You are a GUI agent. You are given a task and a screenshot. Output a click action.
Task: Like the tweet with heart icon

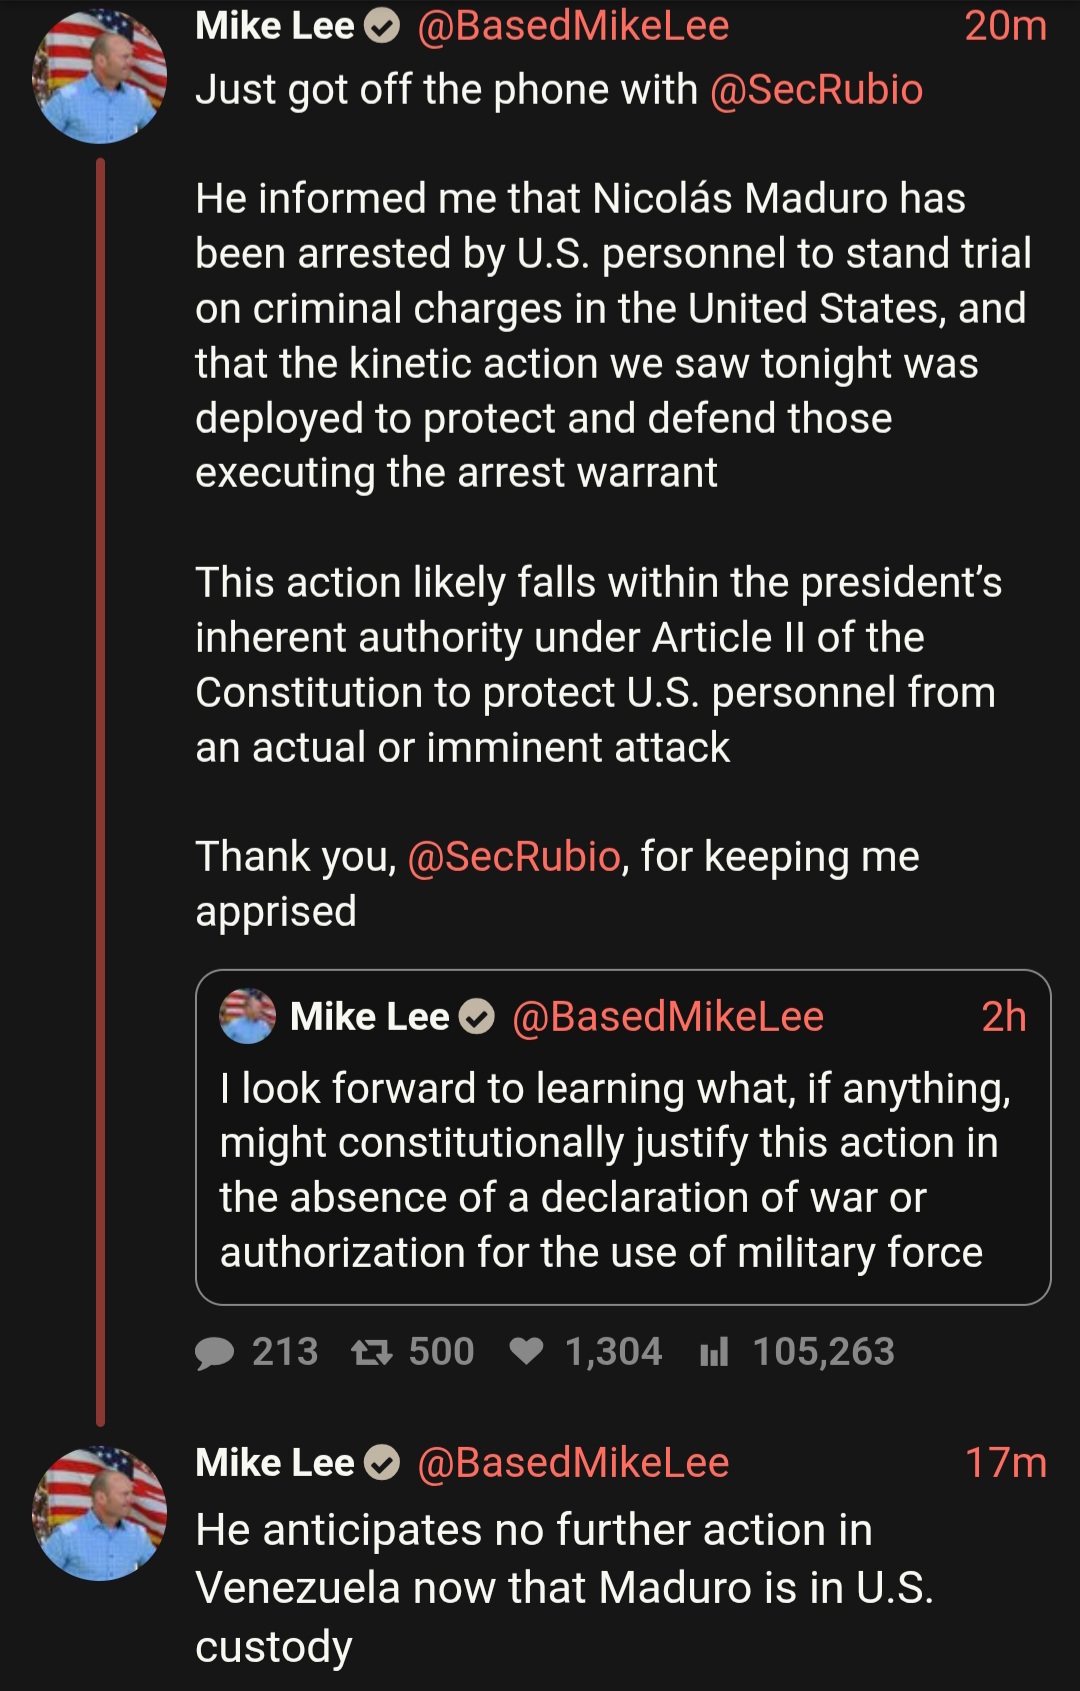tap(526, 1351)
